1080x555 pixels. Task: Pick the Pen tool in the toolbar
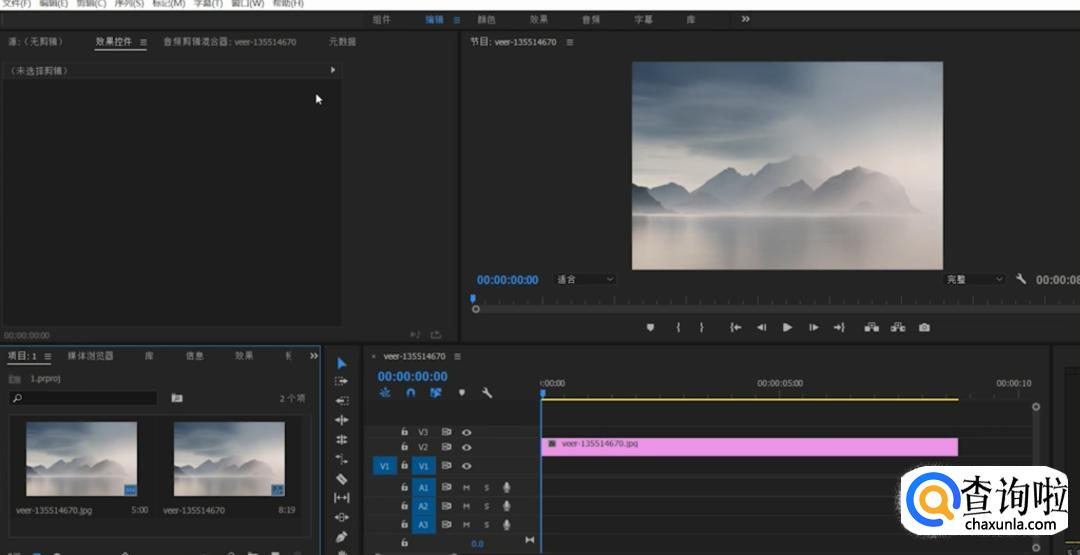coord(341,536)
